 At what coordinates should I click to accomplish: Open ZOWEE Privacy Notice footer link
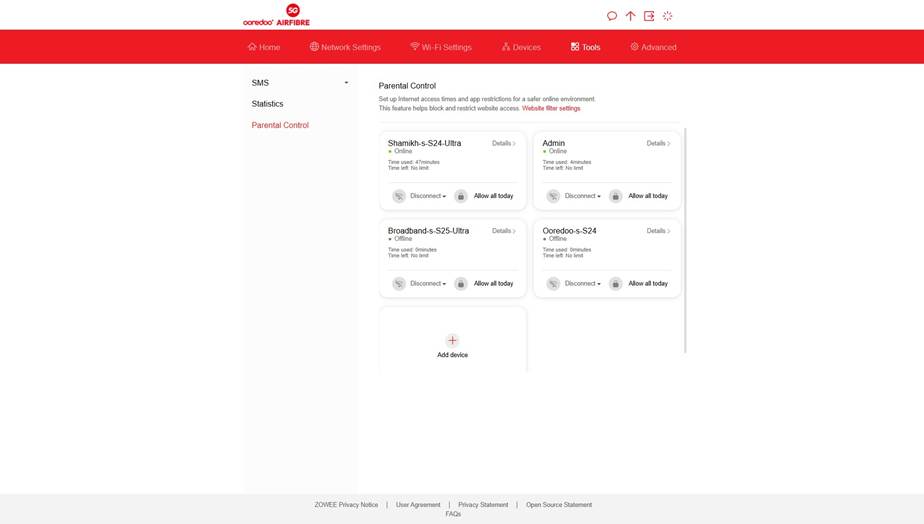(346, 505)
